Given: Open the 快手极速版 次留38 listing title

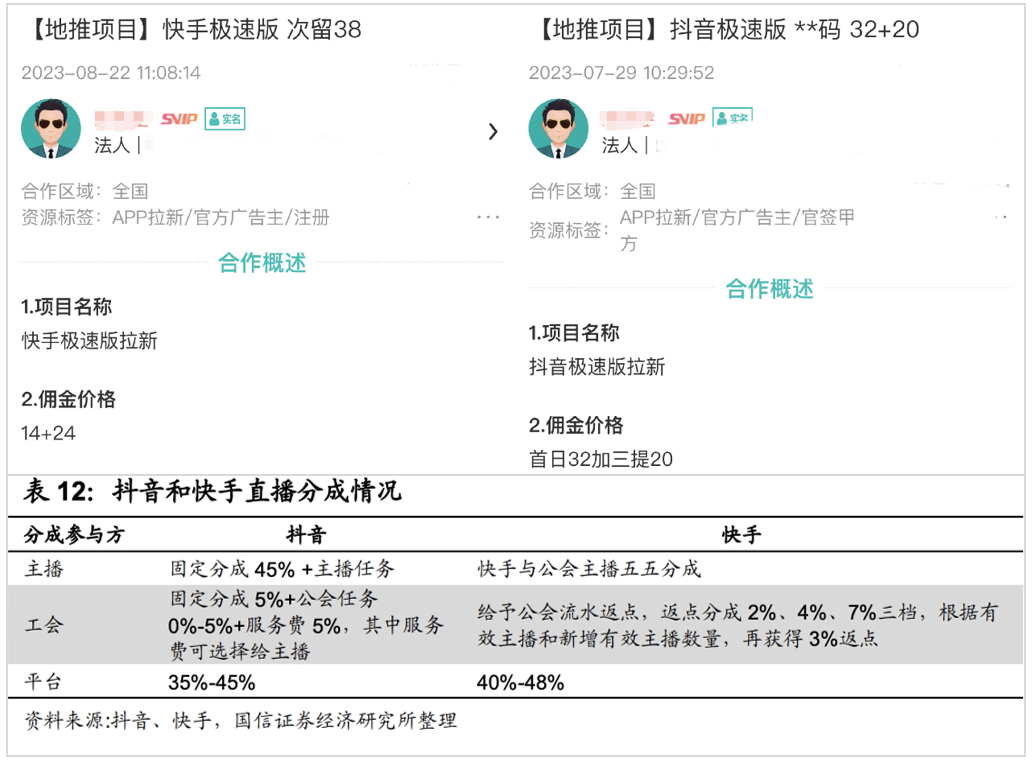Looking at the screenshot, I should (x=190, y=30).
